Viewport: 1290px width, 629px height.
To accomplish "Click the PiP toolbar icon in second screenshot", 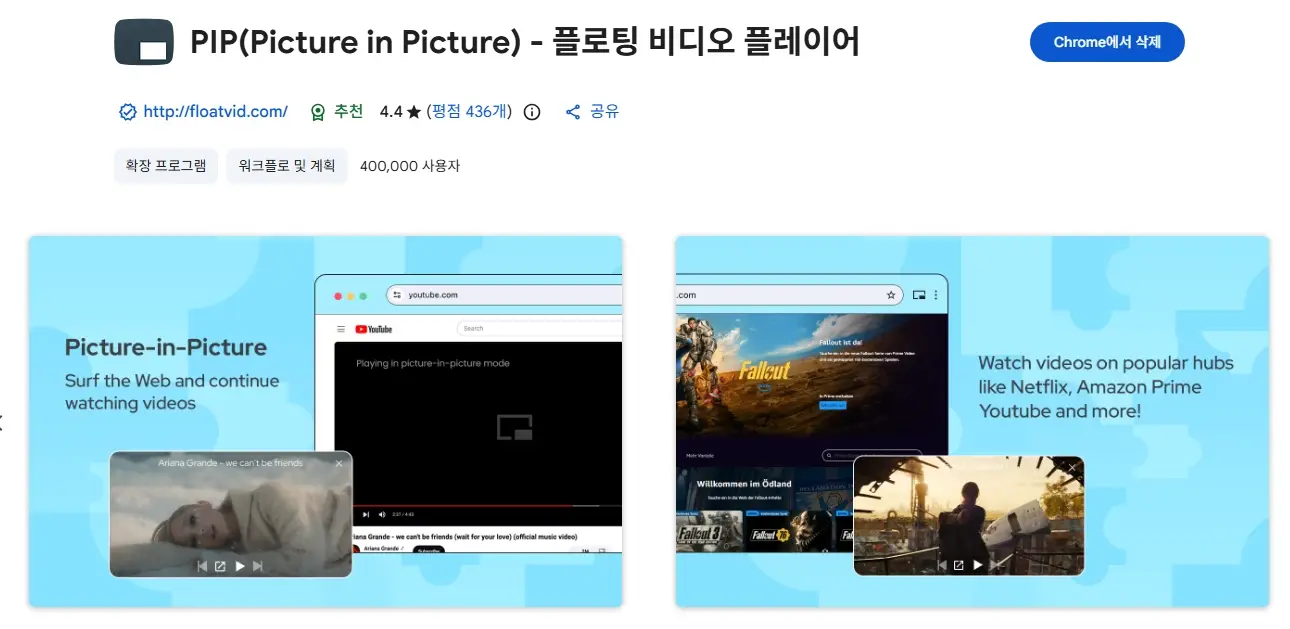I will (x=919, y=295).
